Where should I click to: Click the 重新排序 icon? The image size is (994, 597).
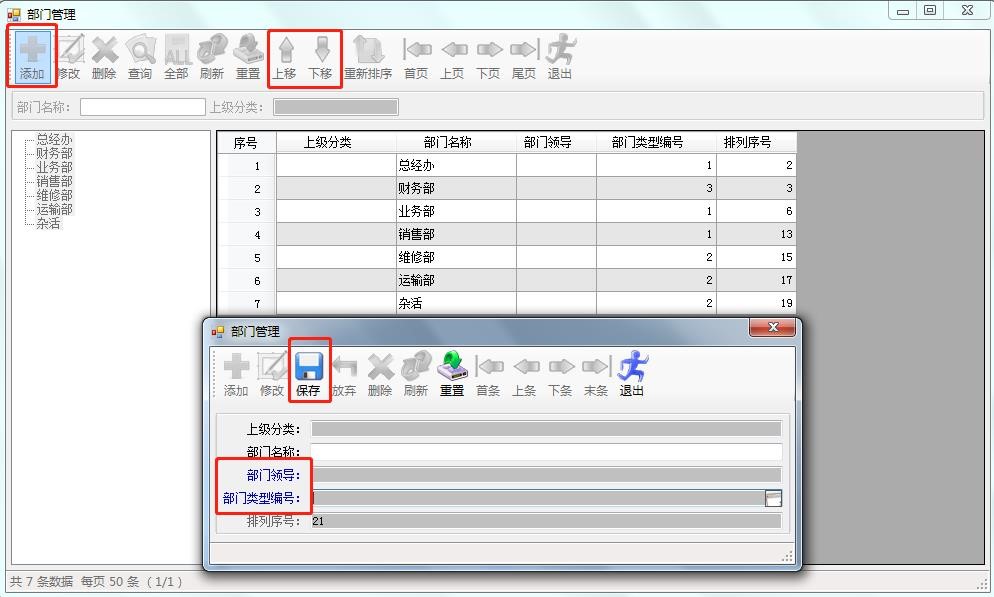point(368,57)
